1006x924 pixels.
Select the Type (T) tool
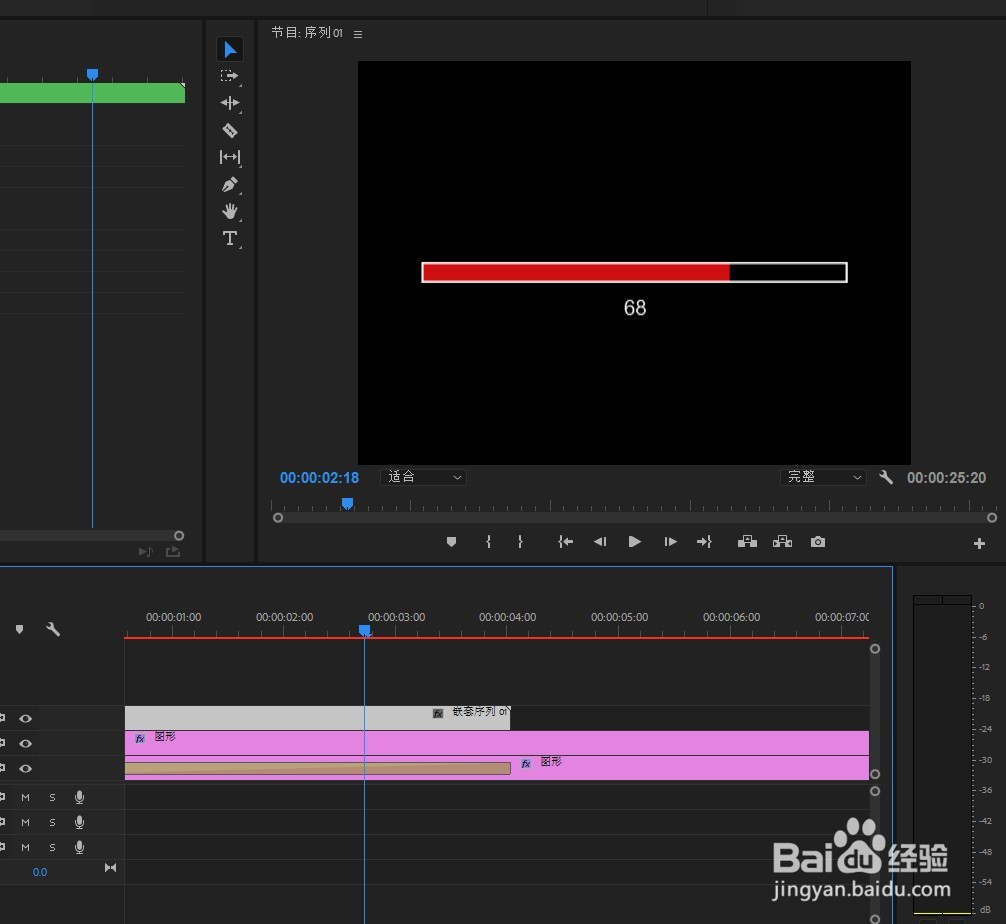coord(230,239)
